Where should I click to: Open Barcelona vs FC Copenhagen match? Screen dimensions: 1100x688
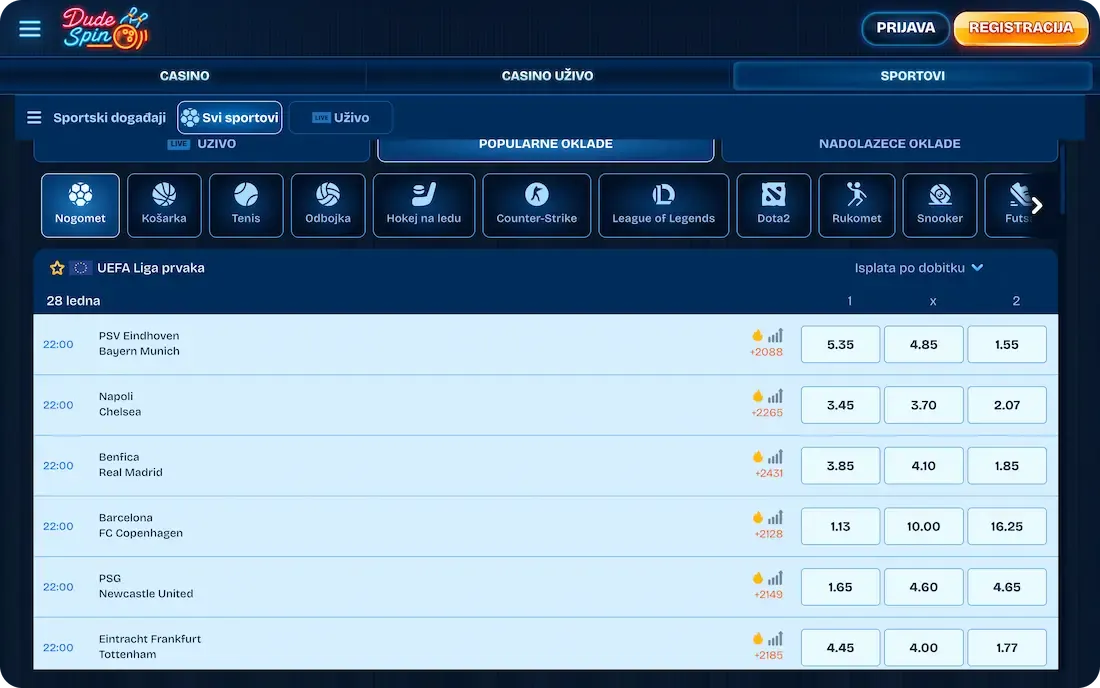140,525
